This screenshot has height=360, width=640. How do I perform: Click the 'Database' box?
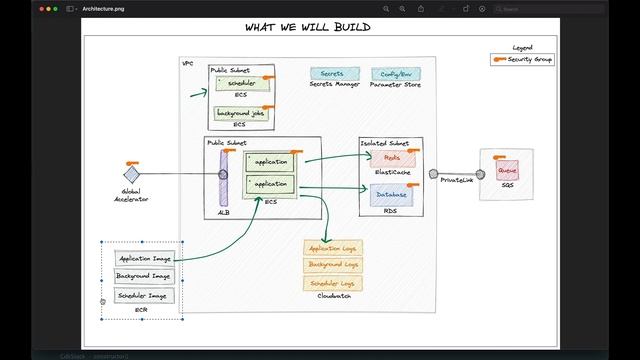[391, 195]
